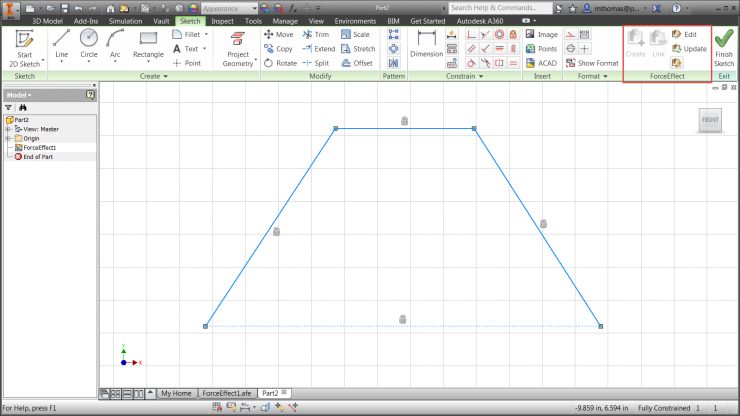The image size is (740, 416).
Task: Apply the Offset command
Action: pyautogui.click(x=357, y=63)
